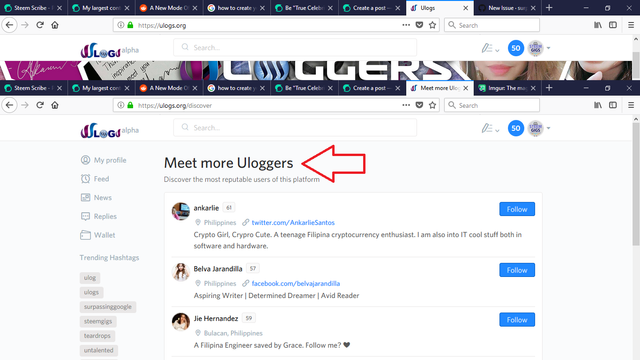Open page actions dots in upper window address bar
Screen dimensions: 640x360
tap(406, 25)
